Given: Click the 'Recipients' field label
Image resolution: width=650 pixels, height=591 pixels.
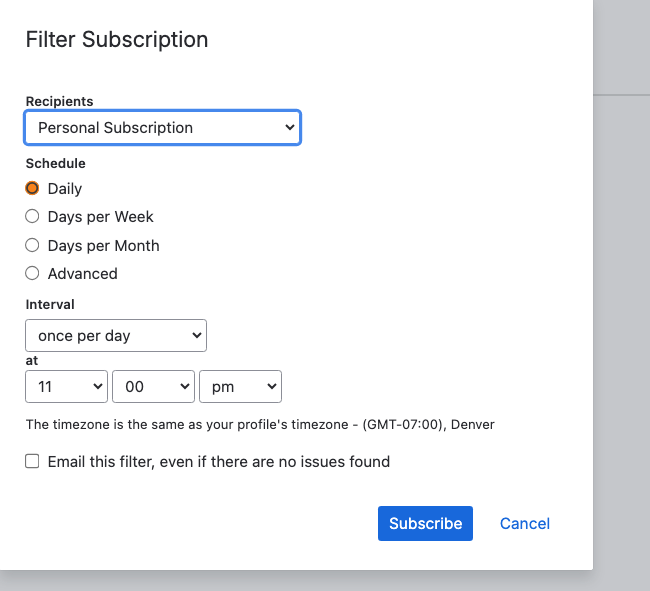Looking at the screenshot, I should point(59,101).
